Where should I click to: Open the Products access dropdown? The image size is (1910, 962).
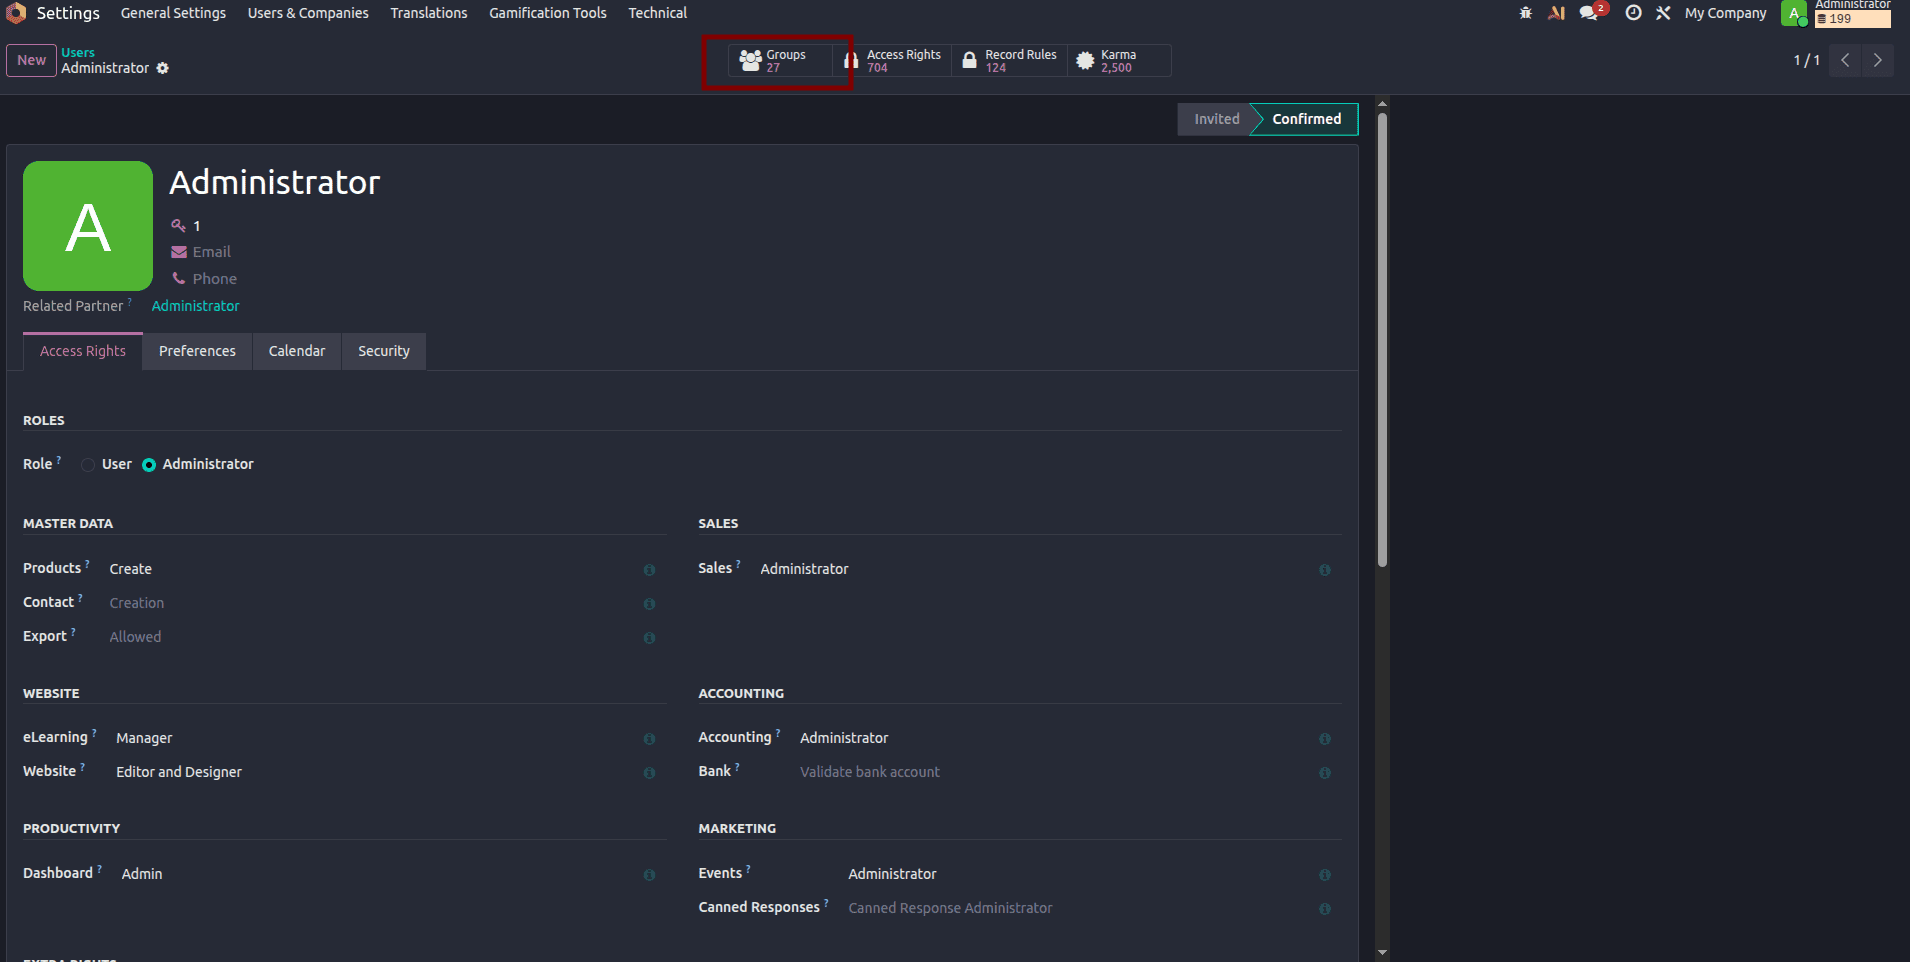tap(370, 569)
